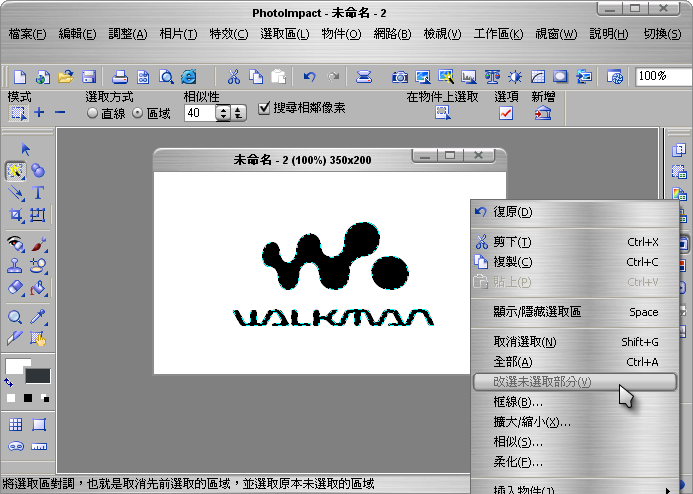Click 新增 add-to-library button

[x=543, y=113]
